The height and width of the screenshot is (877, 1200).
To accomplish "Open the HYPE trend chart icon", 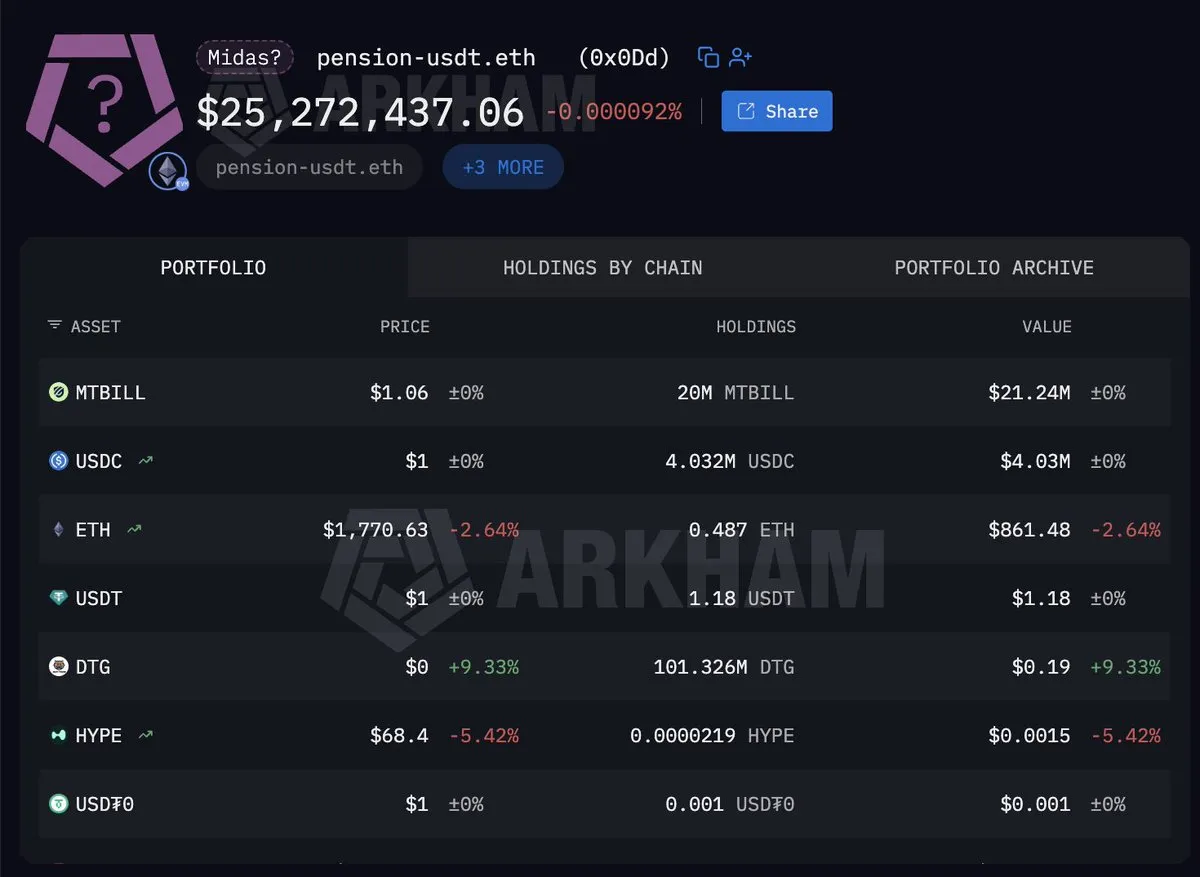I will click(145, 735).
